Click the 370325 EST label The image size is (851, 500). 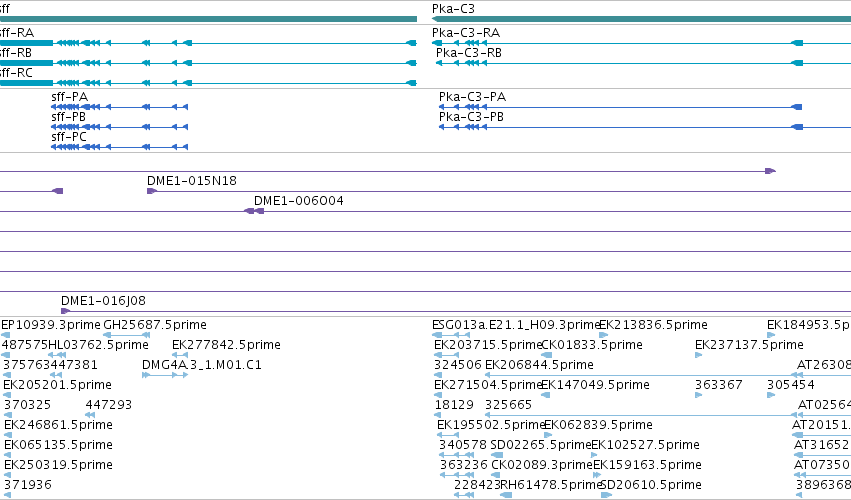pyautogui.click(x=27, y=404)
